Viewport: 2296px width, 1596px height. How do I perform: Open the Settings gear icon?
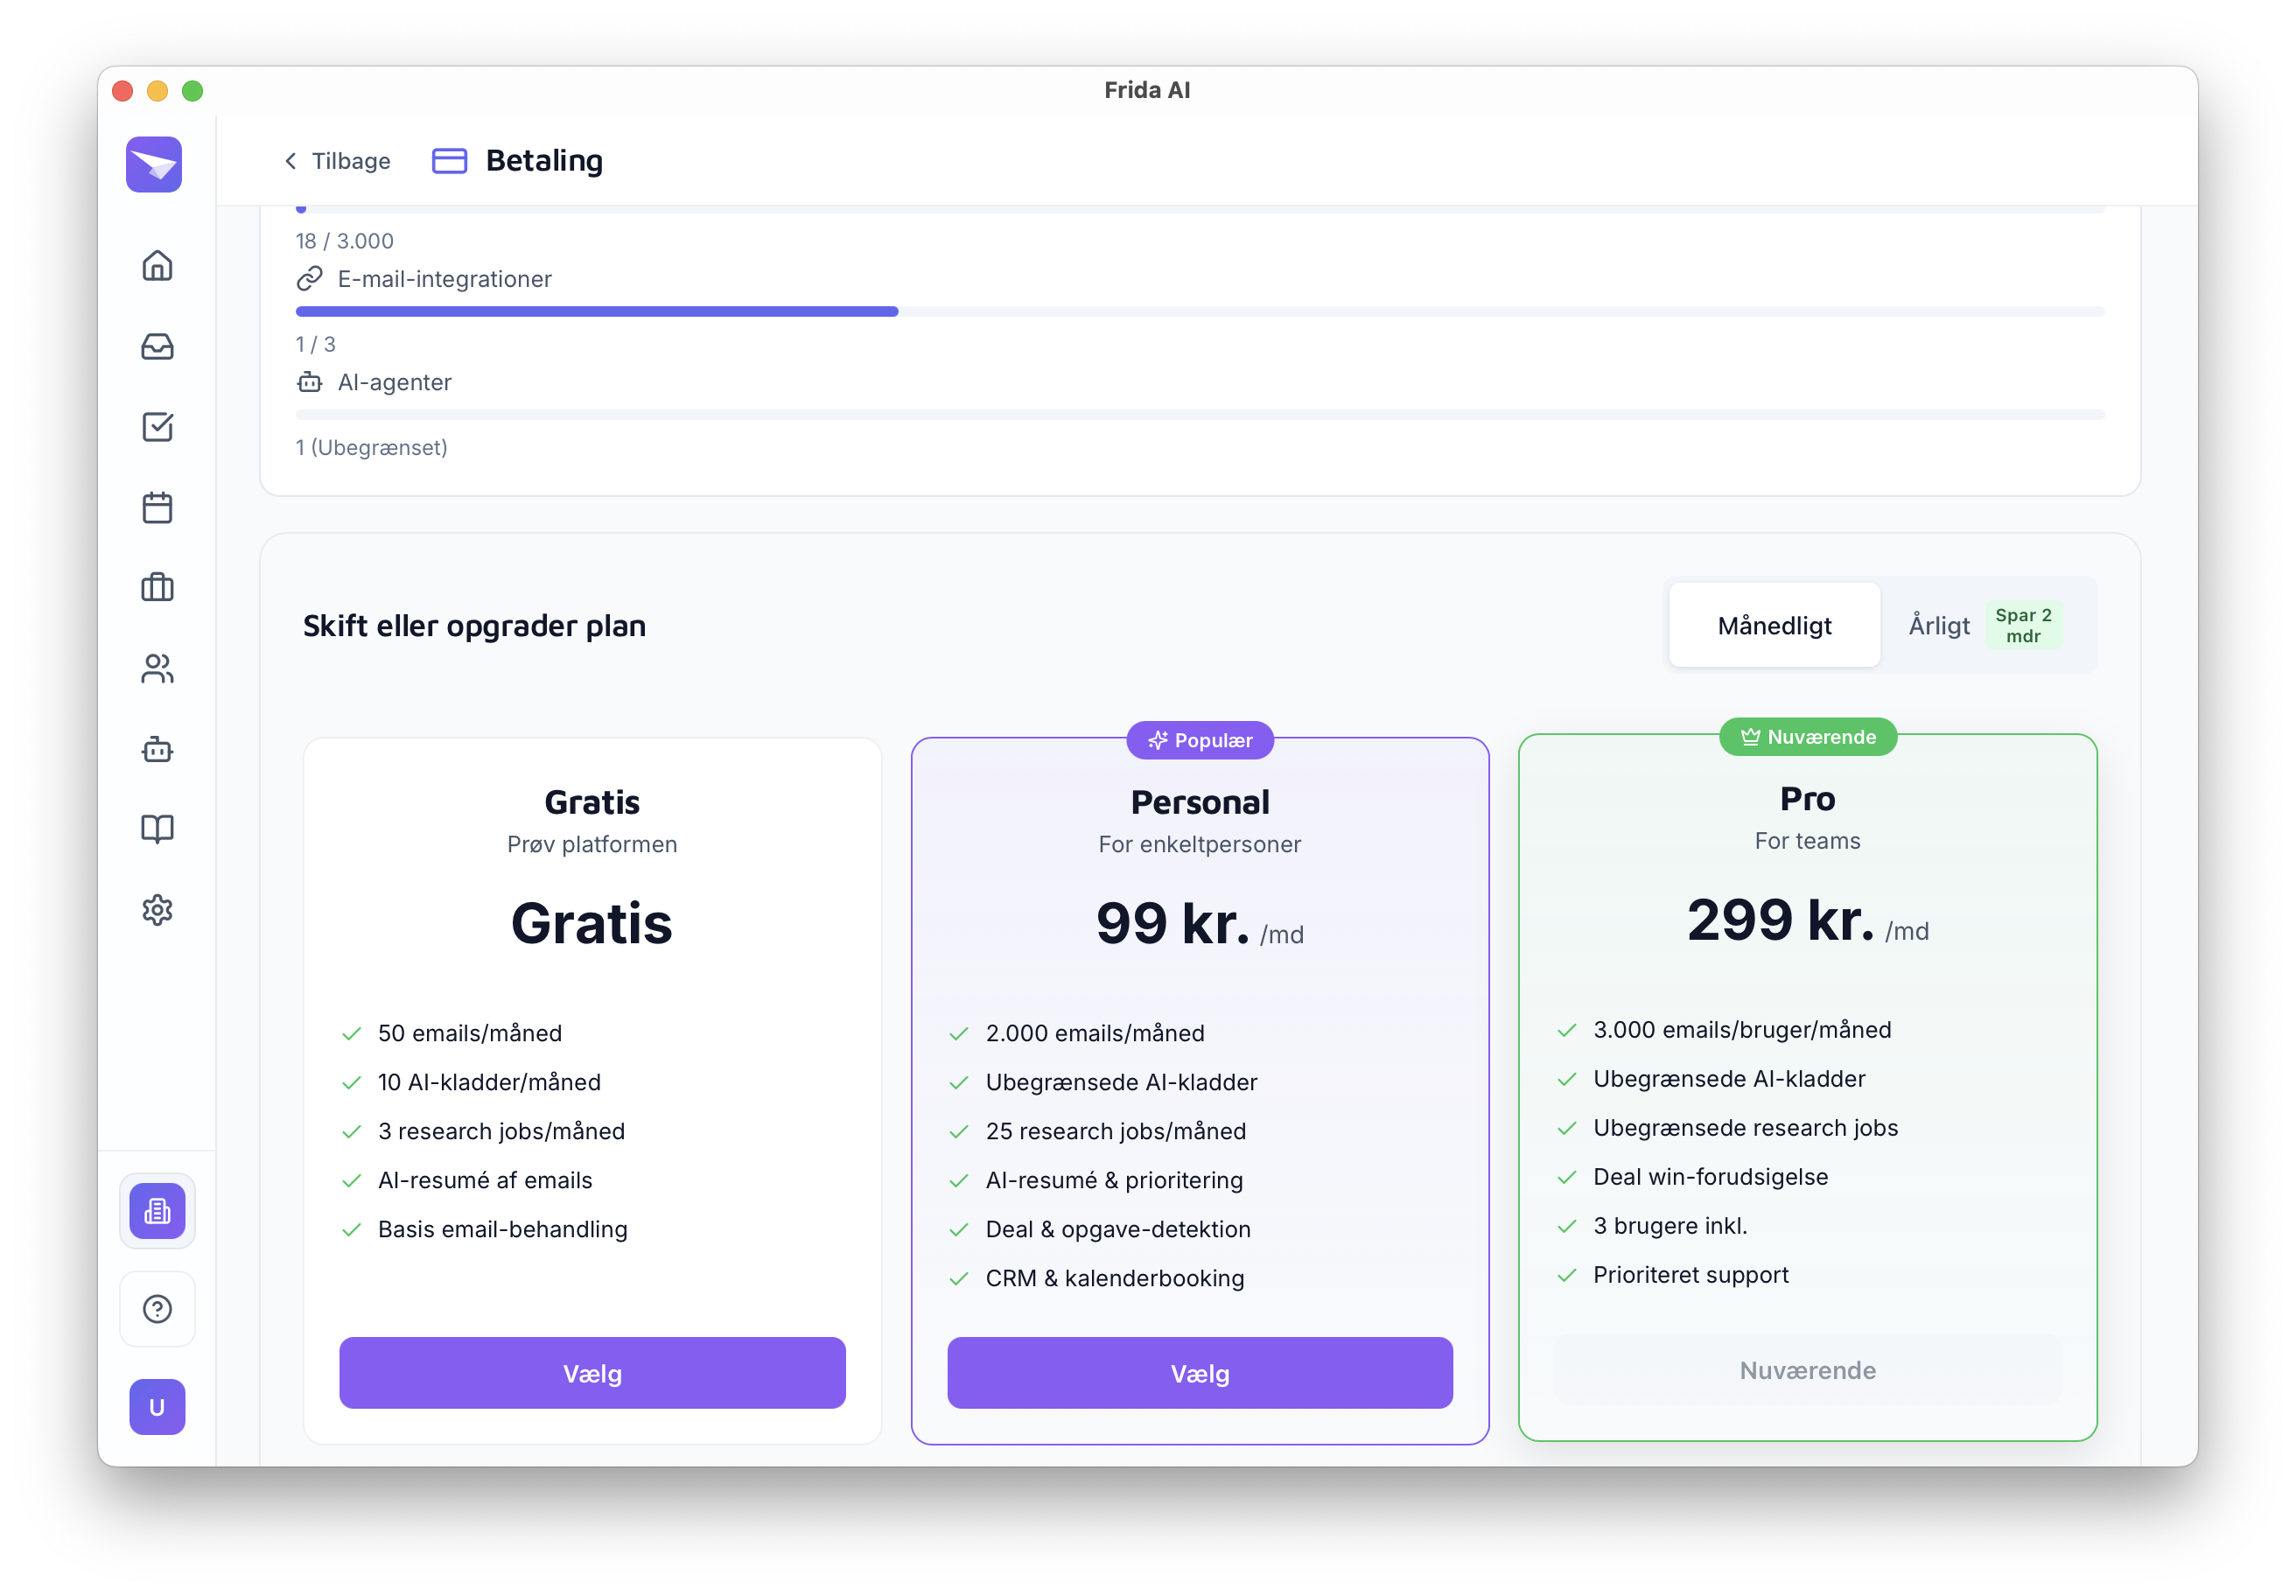point(157,910)
